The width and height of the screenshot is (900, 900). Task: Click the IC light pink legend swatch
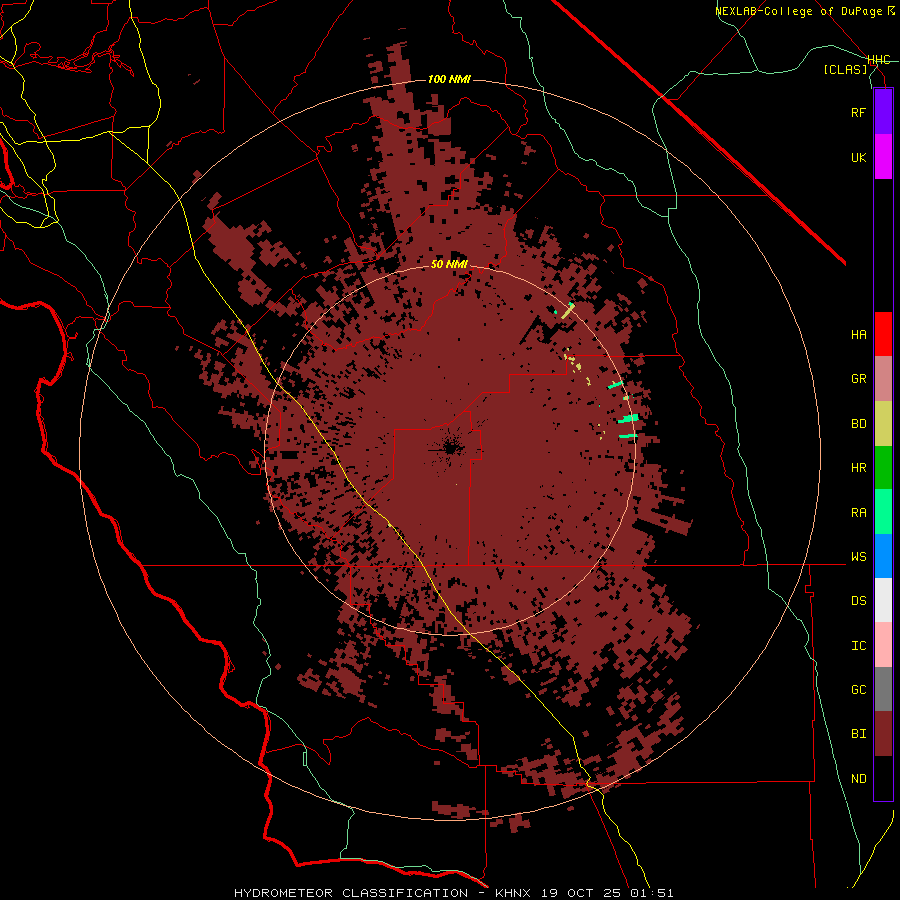(x=883, y=645)
